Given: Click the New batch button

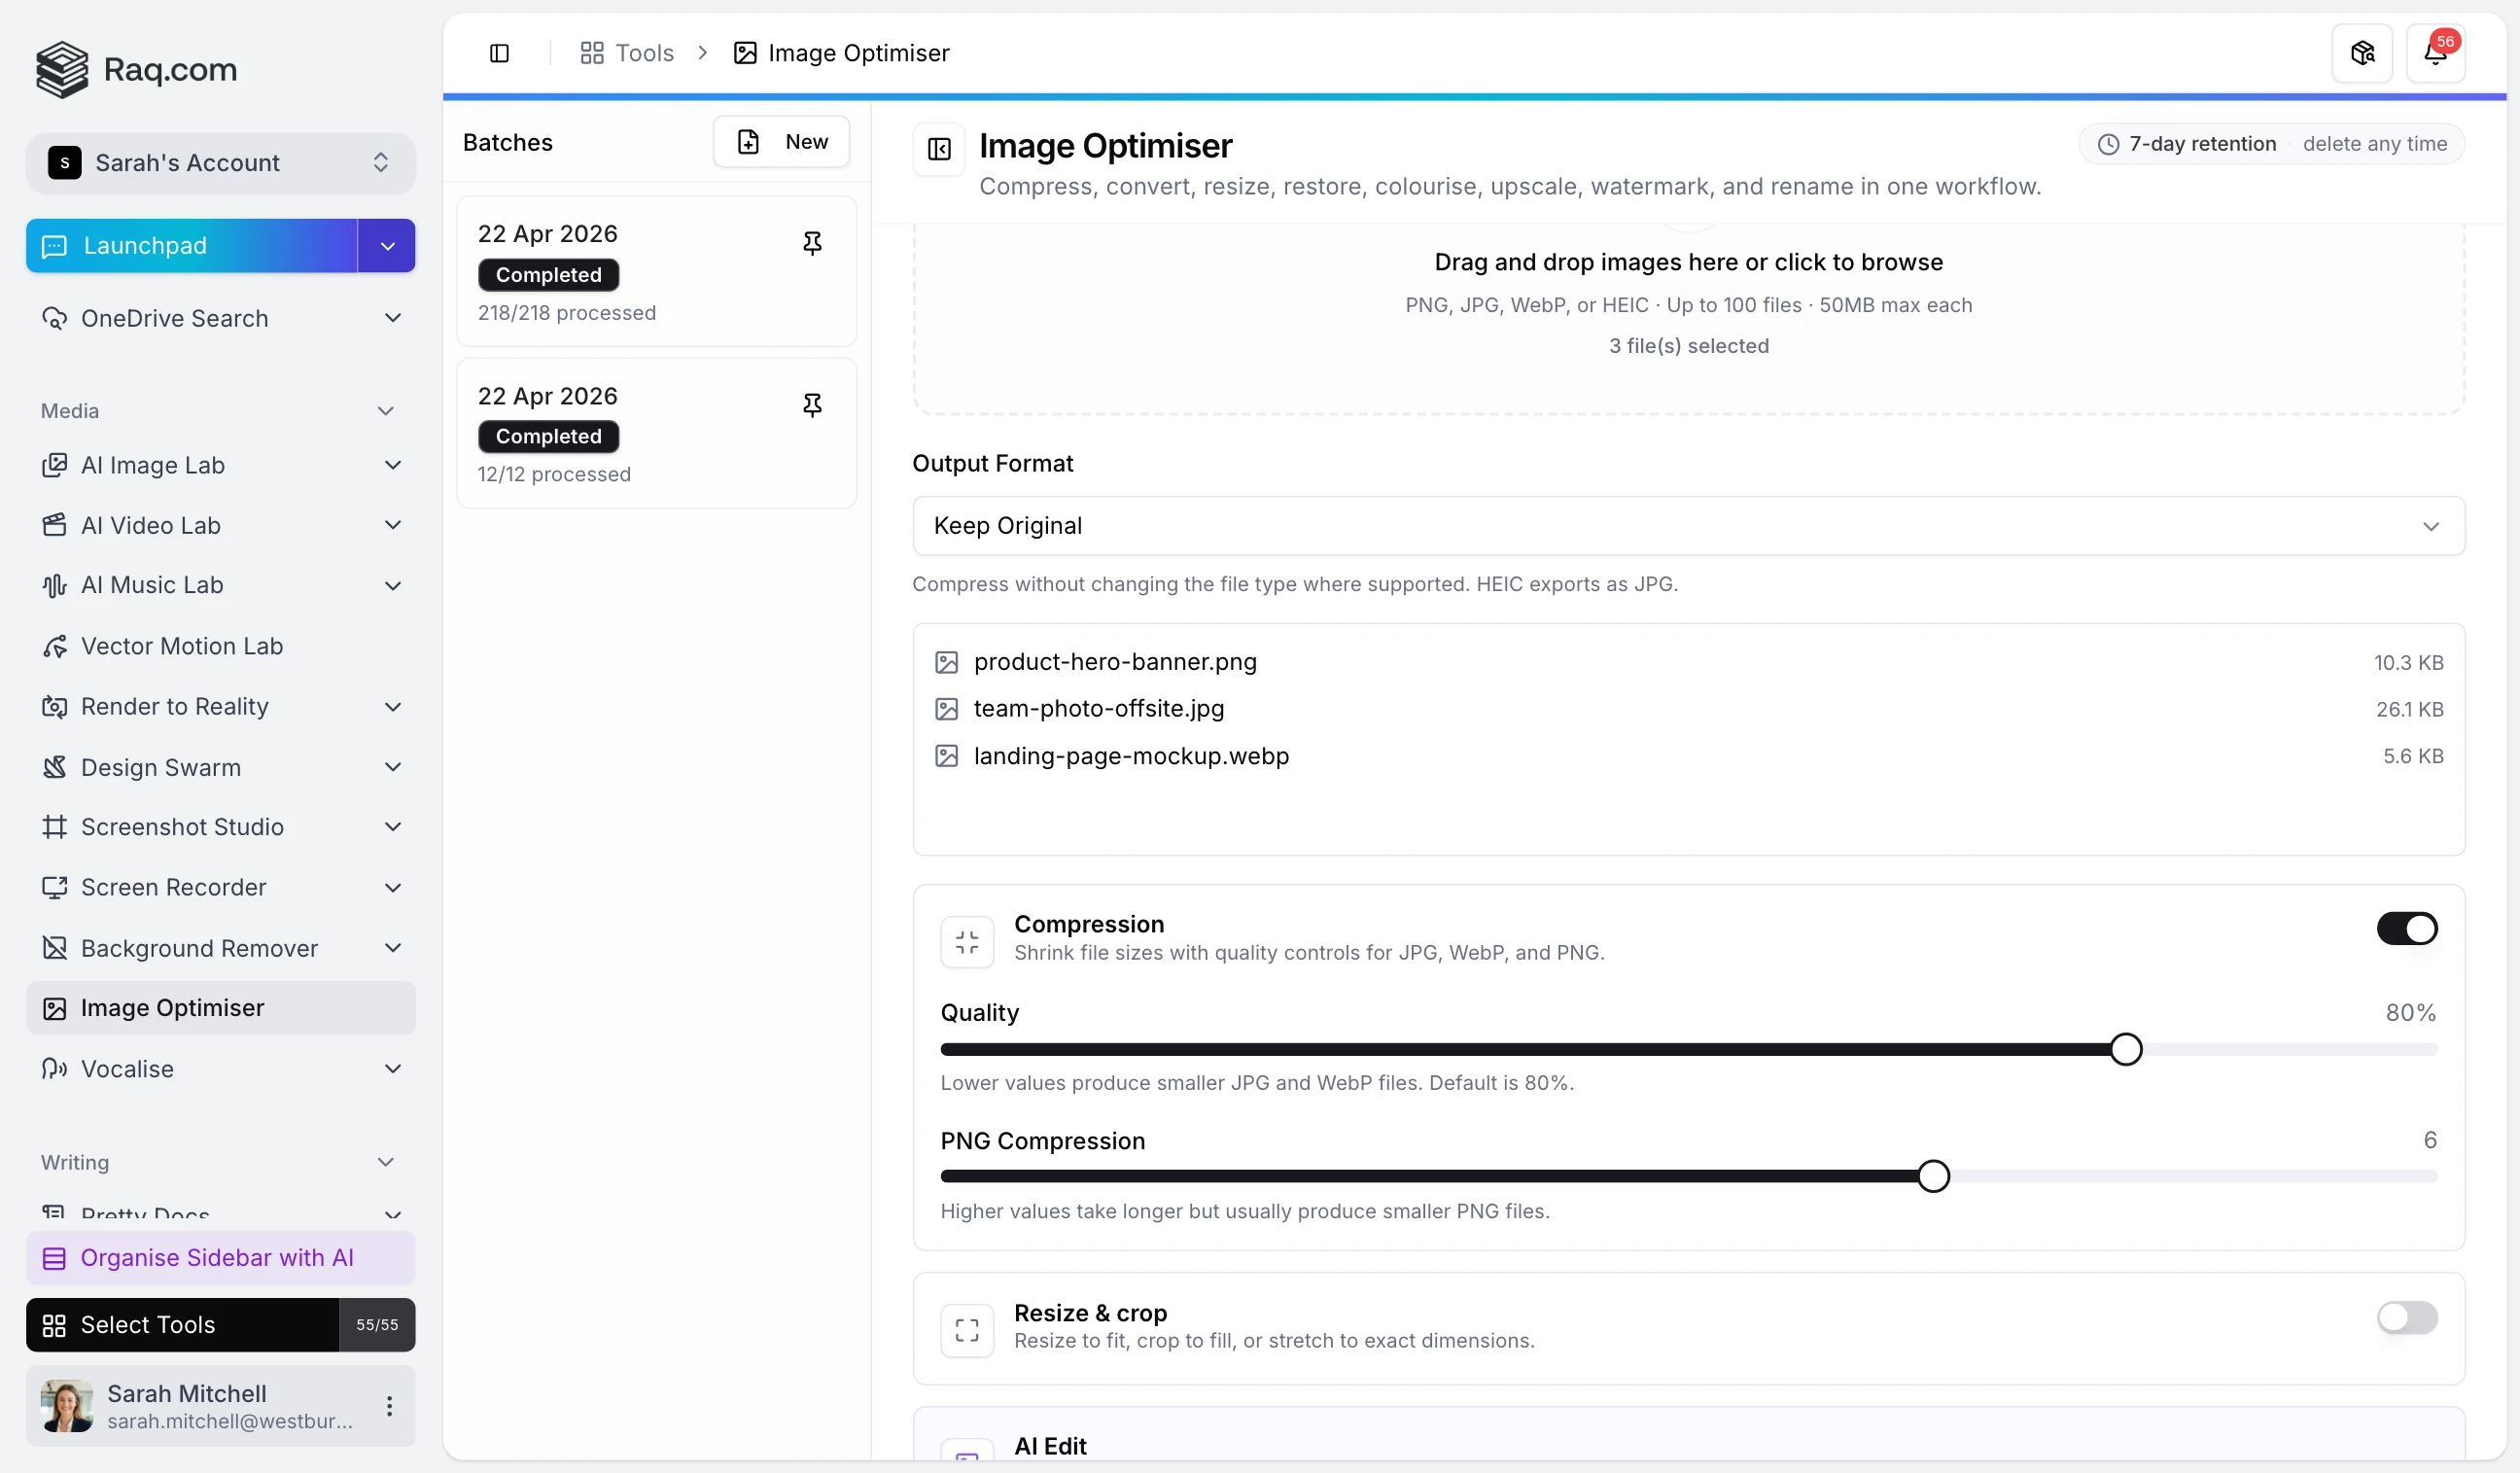Looking at the screenshot, I should [781, 142].
